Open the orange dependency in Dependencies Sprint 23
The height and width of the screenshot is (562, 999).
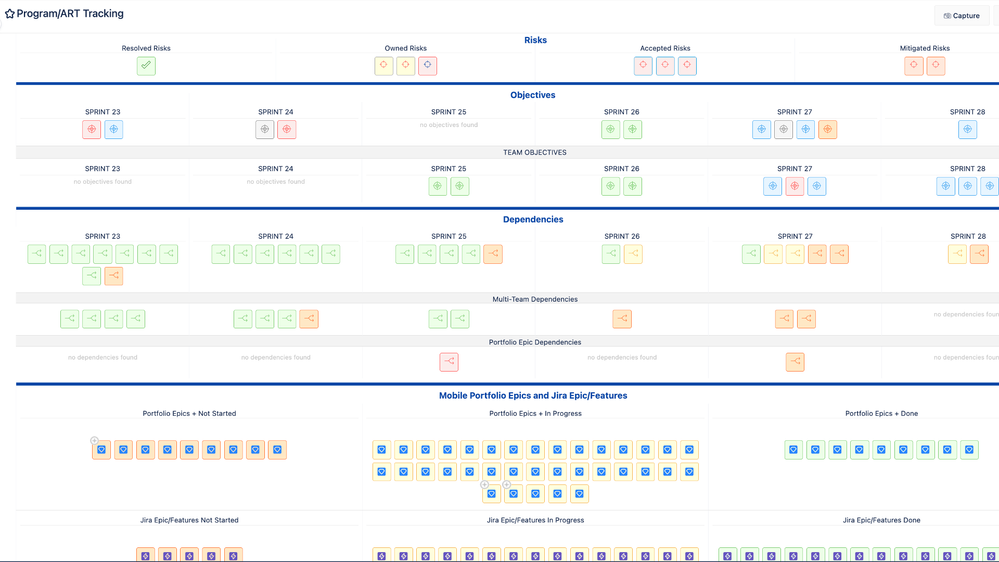click(113, 276)
